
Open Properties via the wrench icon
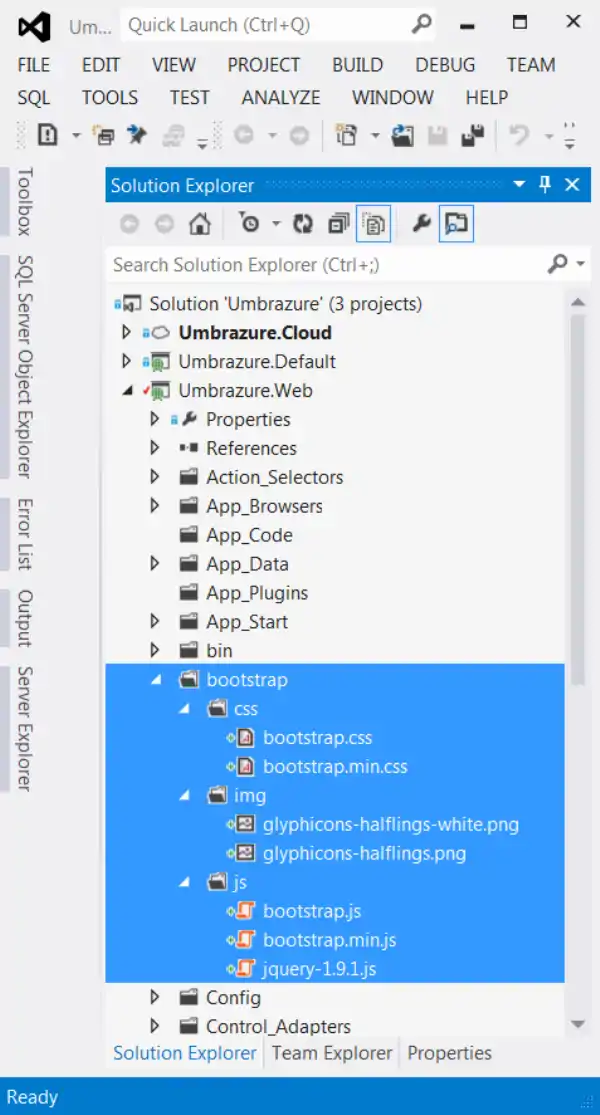(422, 225)
